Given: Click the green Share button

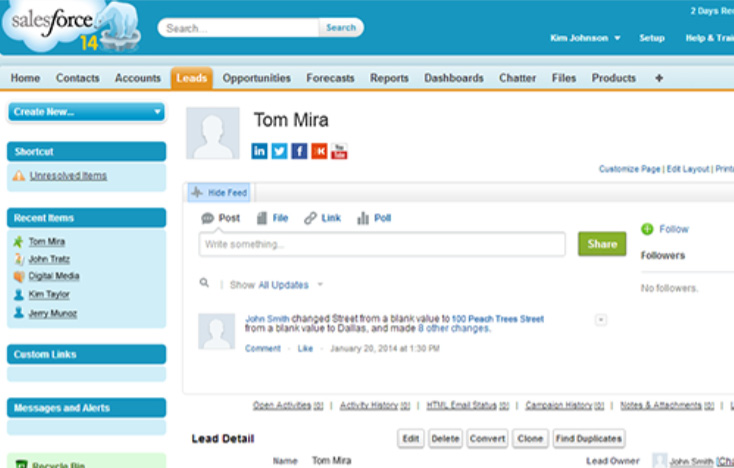Looking at the screenshot, I should coord(602,244).
